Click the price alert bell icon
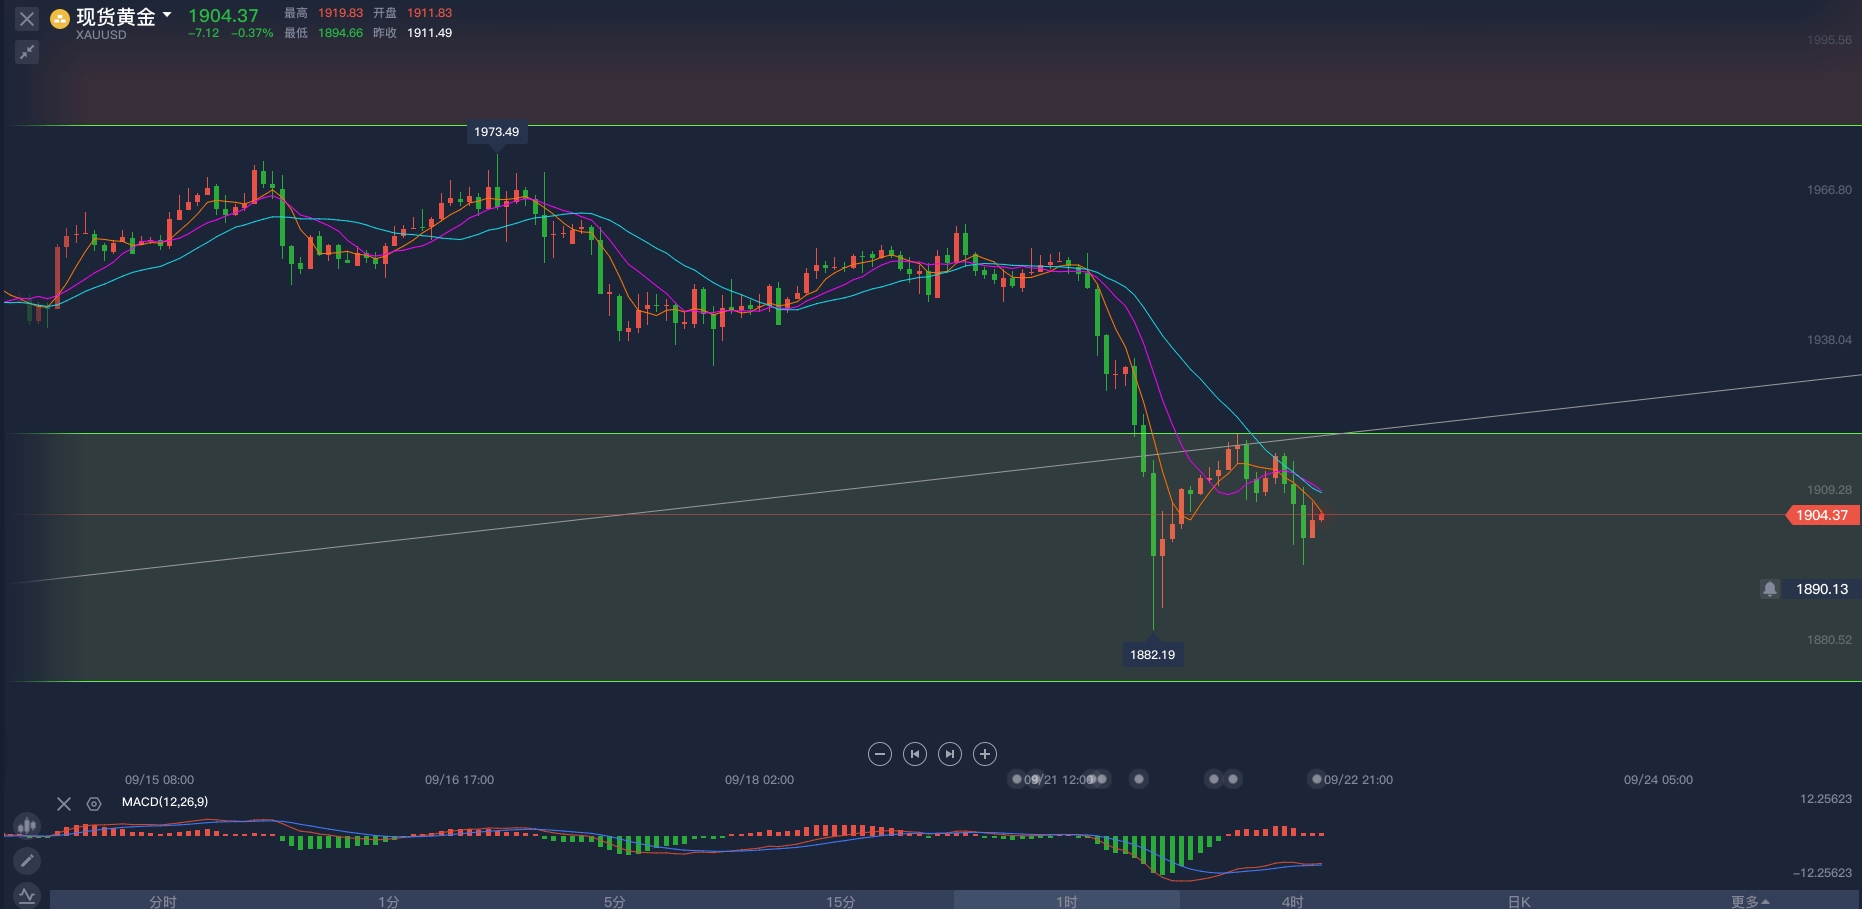The height and width of the screenshot is (909, 1862). (x=1770, y=589)
